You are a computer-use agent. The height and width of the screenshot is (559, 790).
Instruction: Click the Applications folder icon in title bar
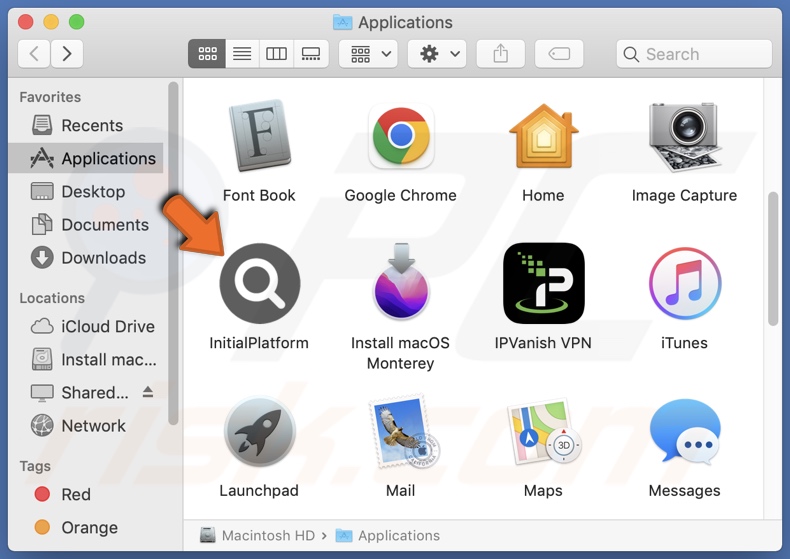pyautogui.click(x=343, y=22)
